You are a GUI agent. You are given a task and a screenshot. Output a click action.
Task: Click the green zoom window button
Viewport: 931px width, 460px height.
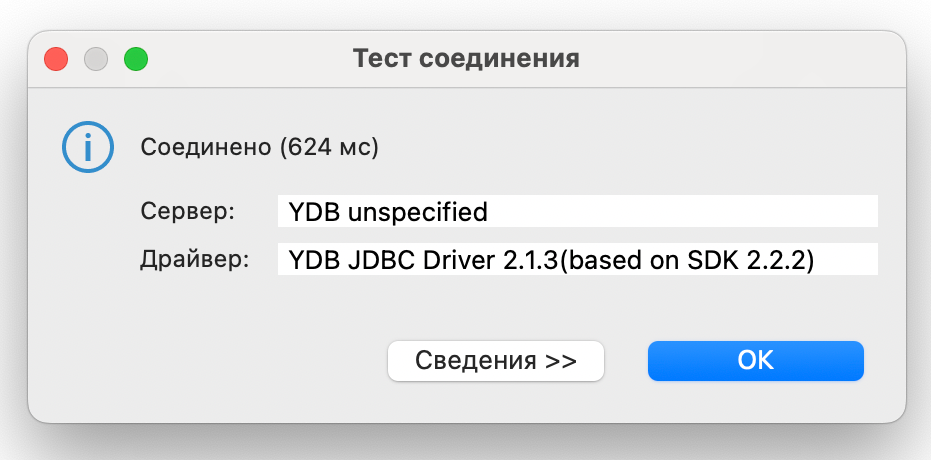pyautogui.click(x=135, y=59)
